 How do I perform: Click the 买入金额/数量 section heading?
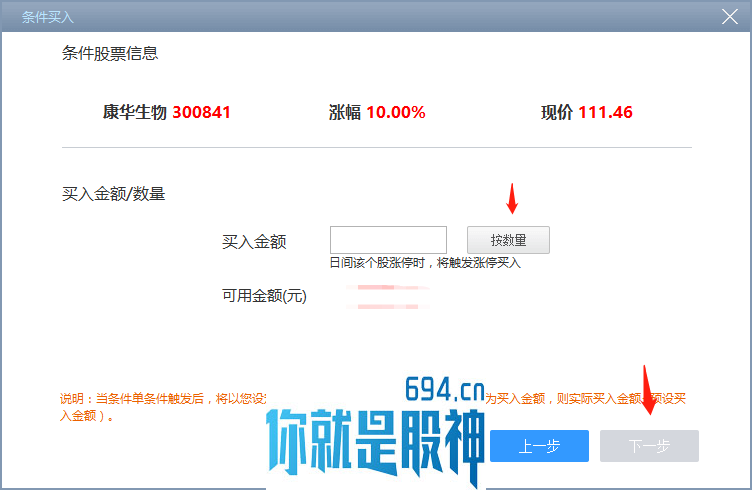point(114,194)
